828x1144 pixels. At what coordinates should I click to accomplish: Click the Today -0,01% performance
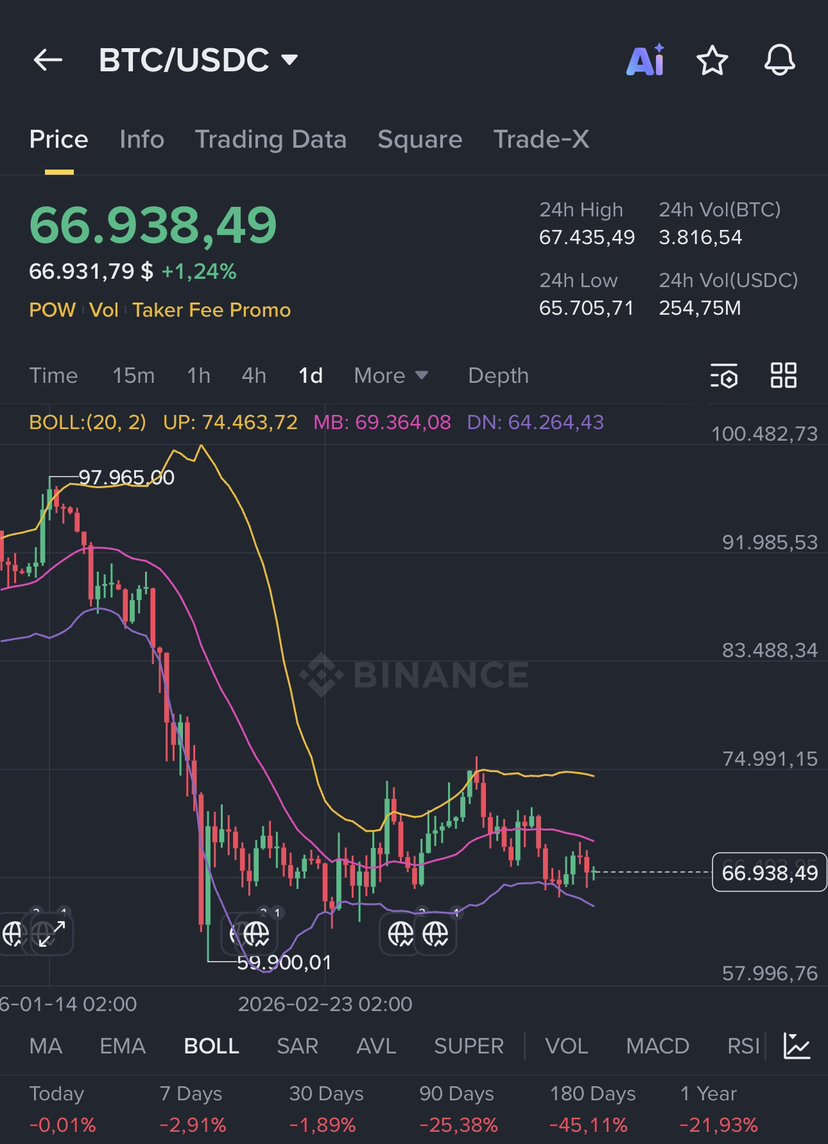point(62,1109)
